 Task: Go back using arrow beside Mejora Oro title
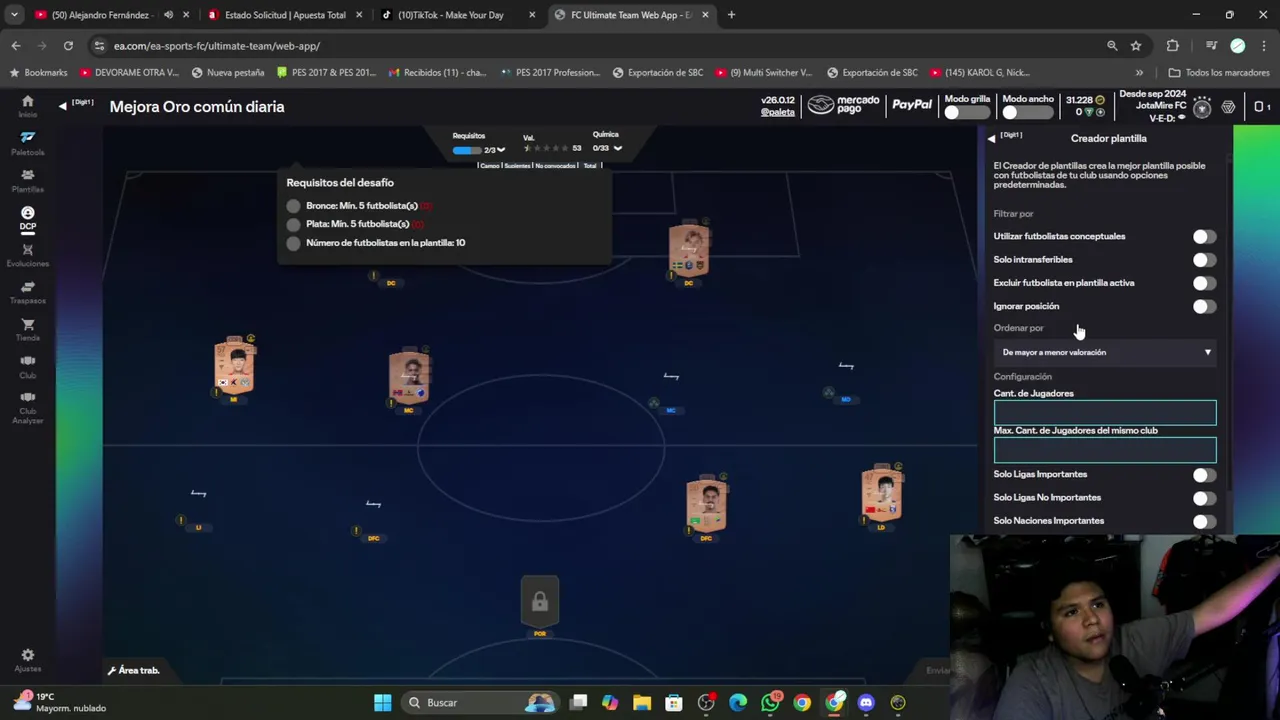[x=62, y=106]
